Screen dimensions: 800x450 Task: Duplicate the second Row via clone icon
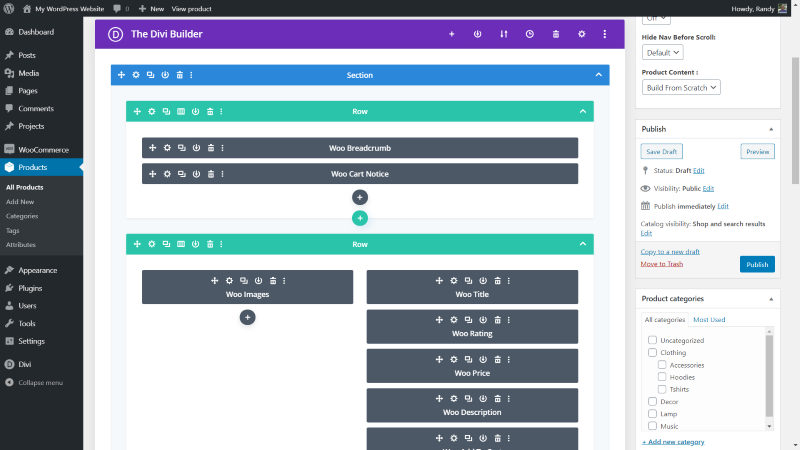pyautogui.click(x=166, y=244)
